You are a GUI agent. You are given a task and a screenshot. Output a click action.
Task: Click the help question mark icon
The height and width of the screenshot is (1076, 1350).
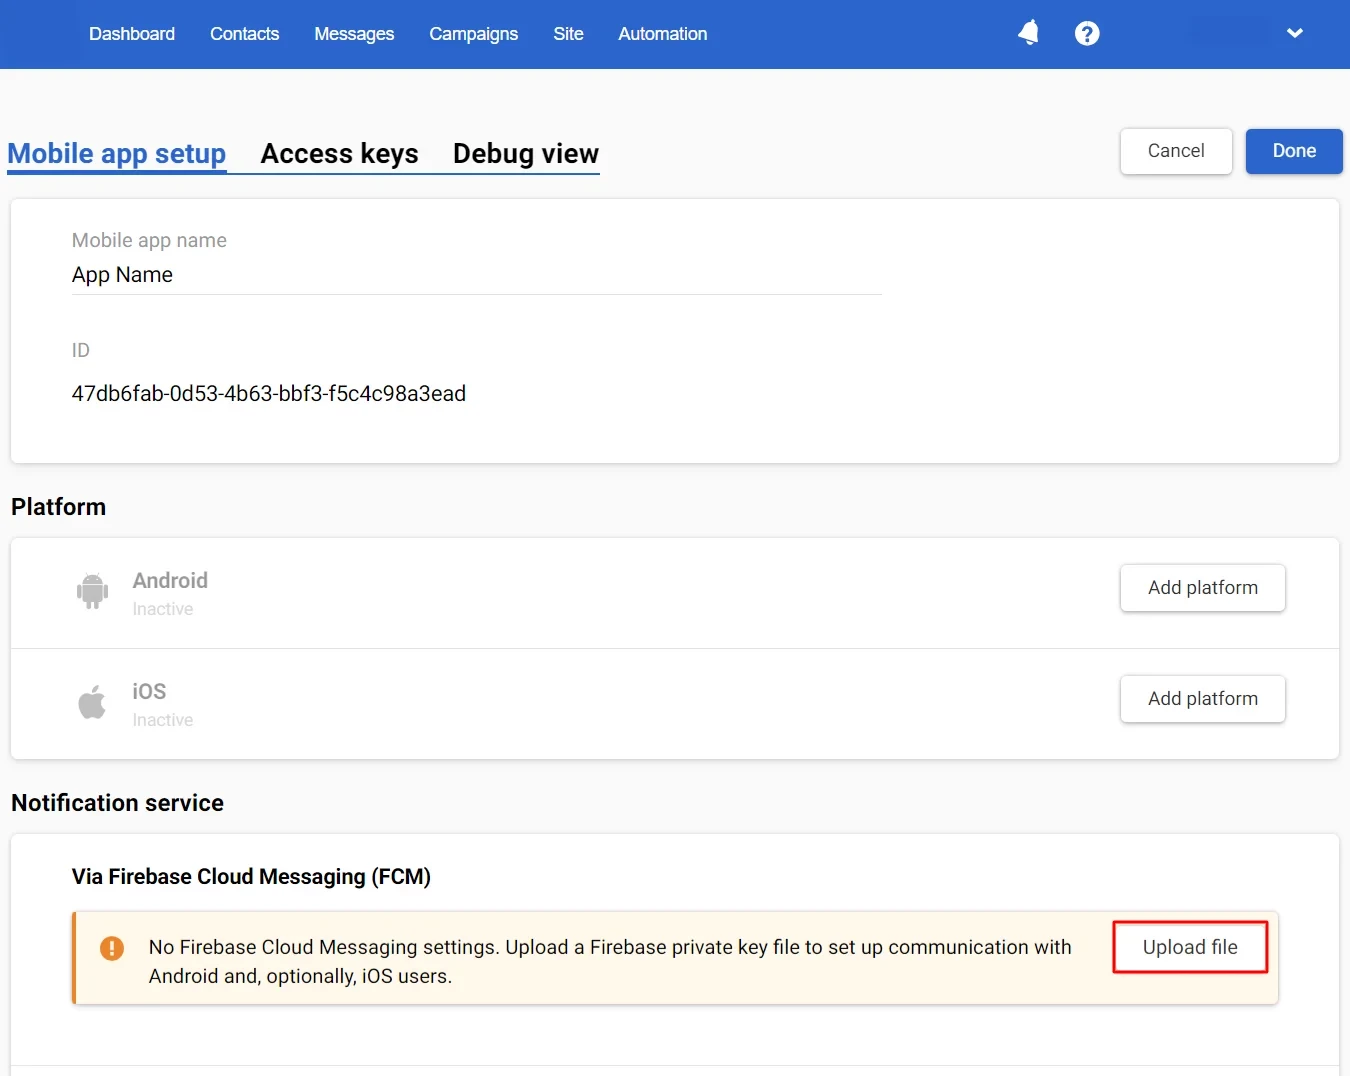[1087, 34]
